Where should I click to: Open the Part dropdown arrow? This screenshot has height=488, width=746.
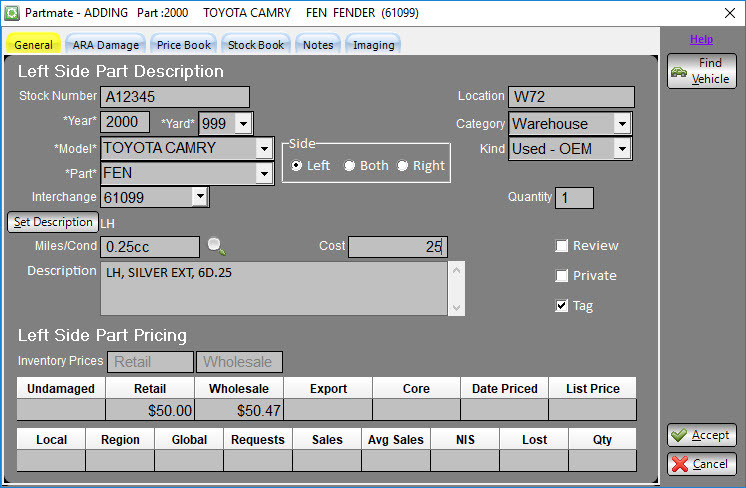click(264, 174)
